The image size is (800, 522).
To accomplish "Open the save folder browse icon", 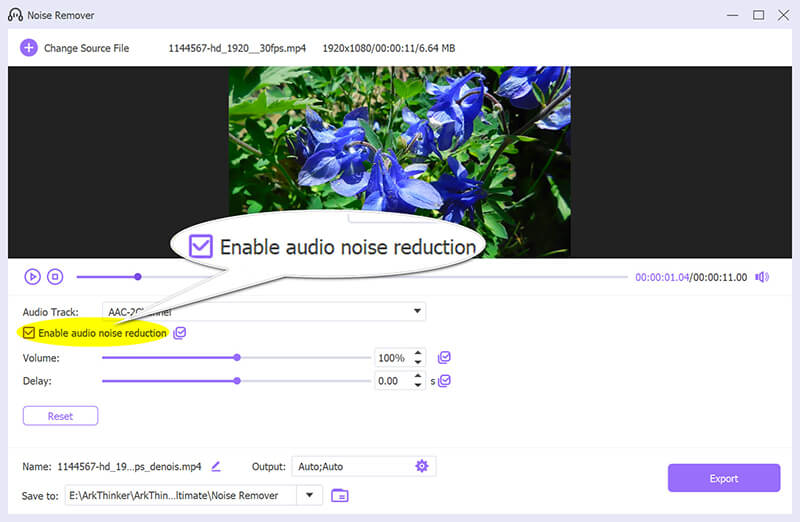I will click(x=340, y=495).
